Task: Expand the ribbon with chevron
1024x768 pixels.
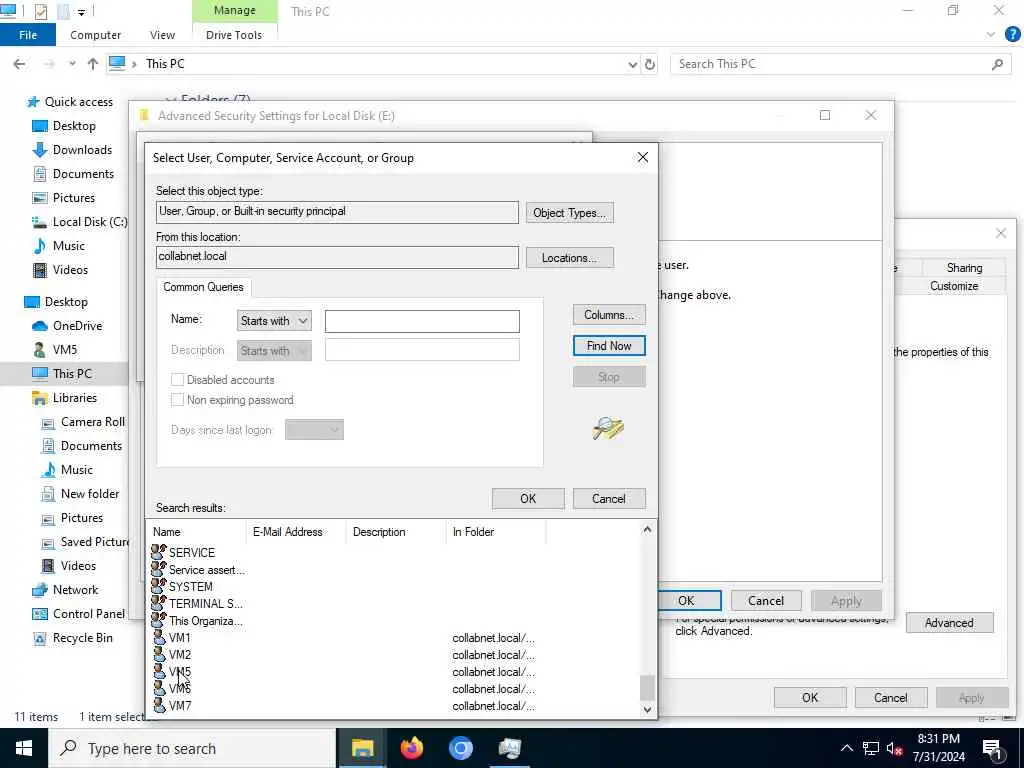Action: point(991,35)
